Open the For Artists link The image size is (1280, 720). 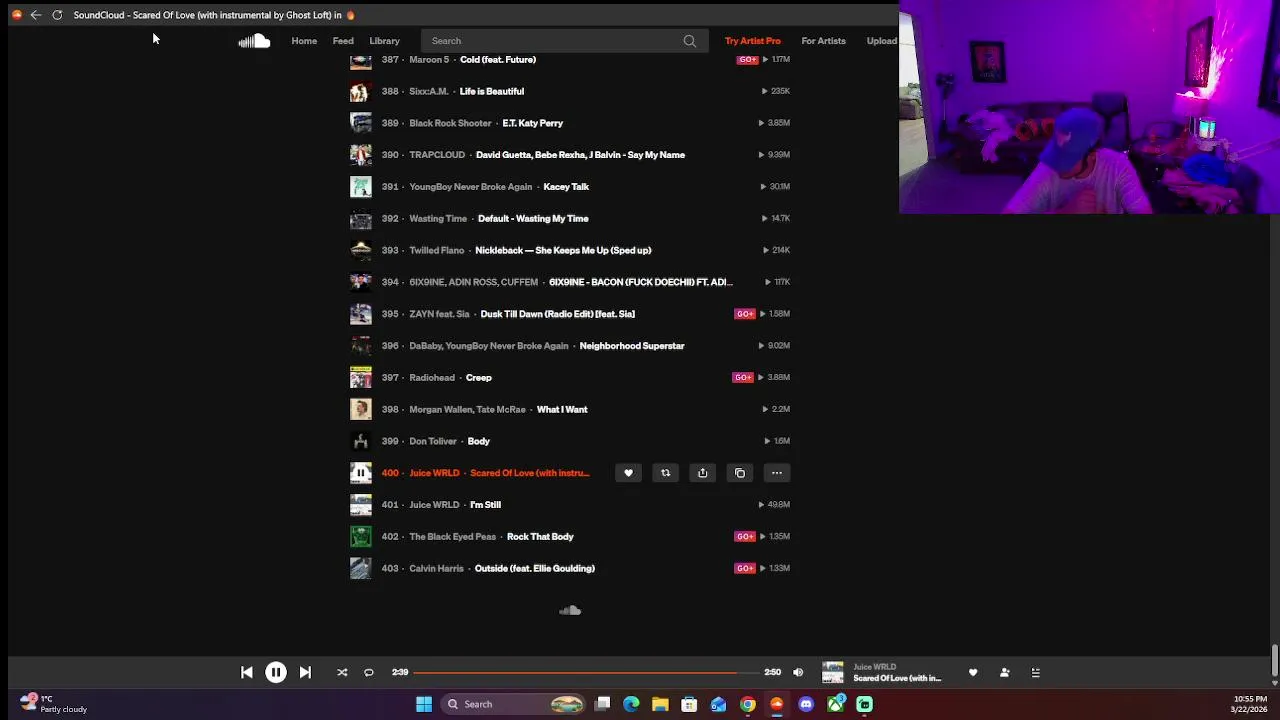[823, 41]
